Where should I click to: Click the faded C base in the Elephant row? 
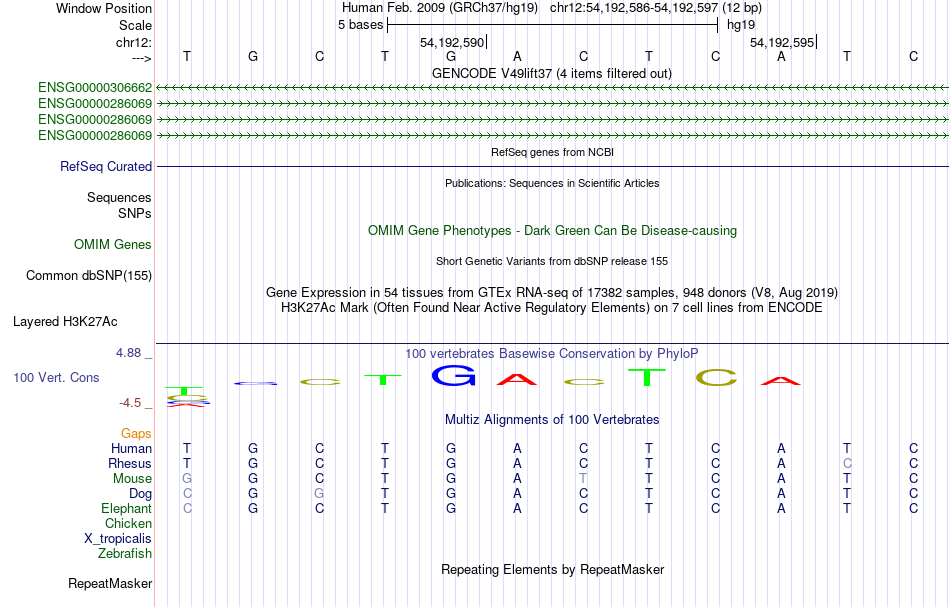(187, 508)
